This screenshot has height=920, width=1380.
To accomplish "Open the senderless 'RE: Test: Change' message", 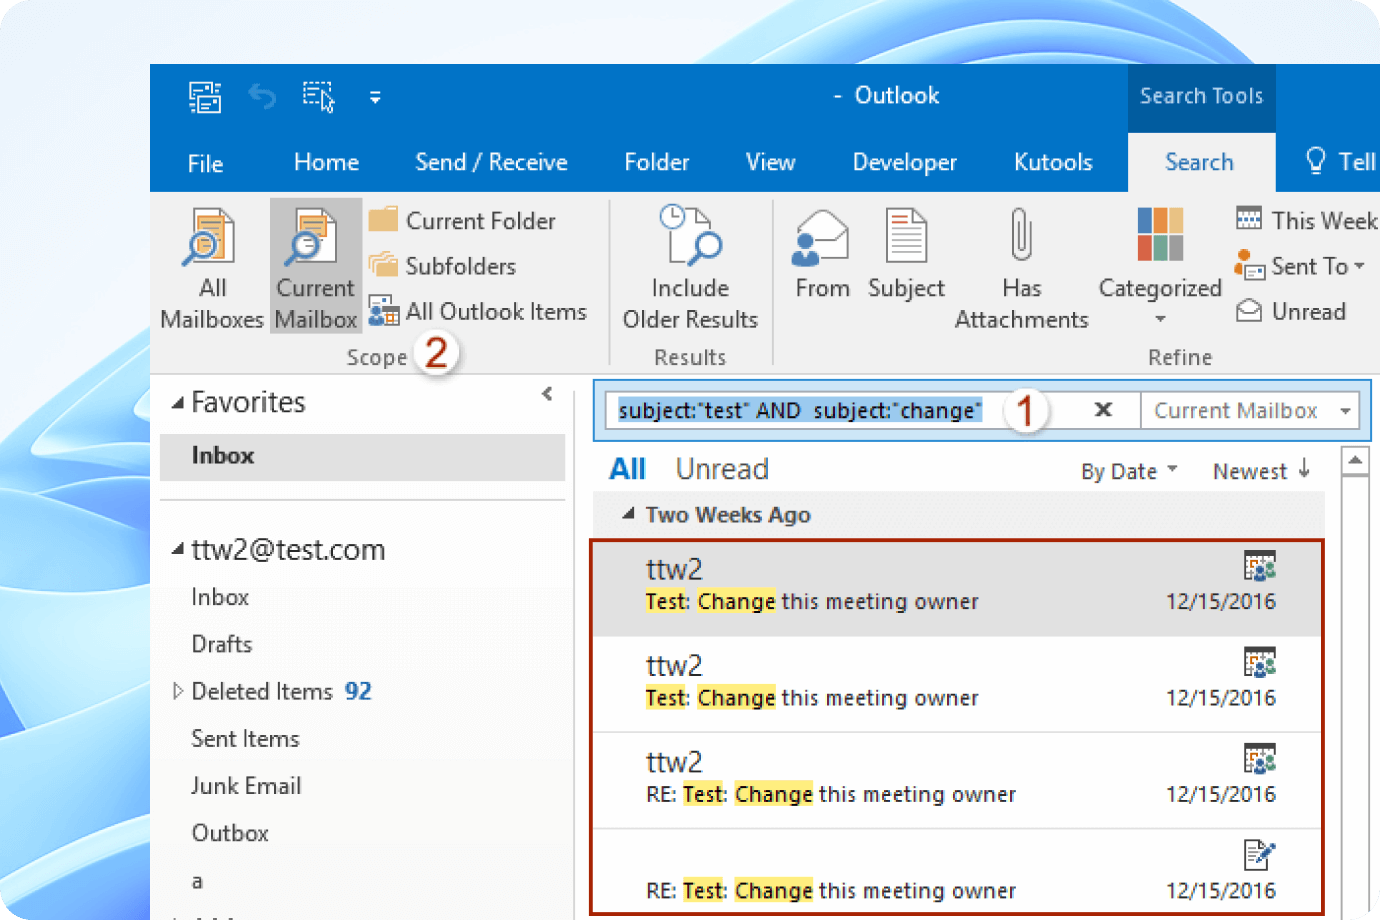I will pos(957,871).
